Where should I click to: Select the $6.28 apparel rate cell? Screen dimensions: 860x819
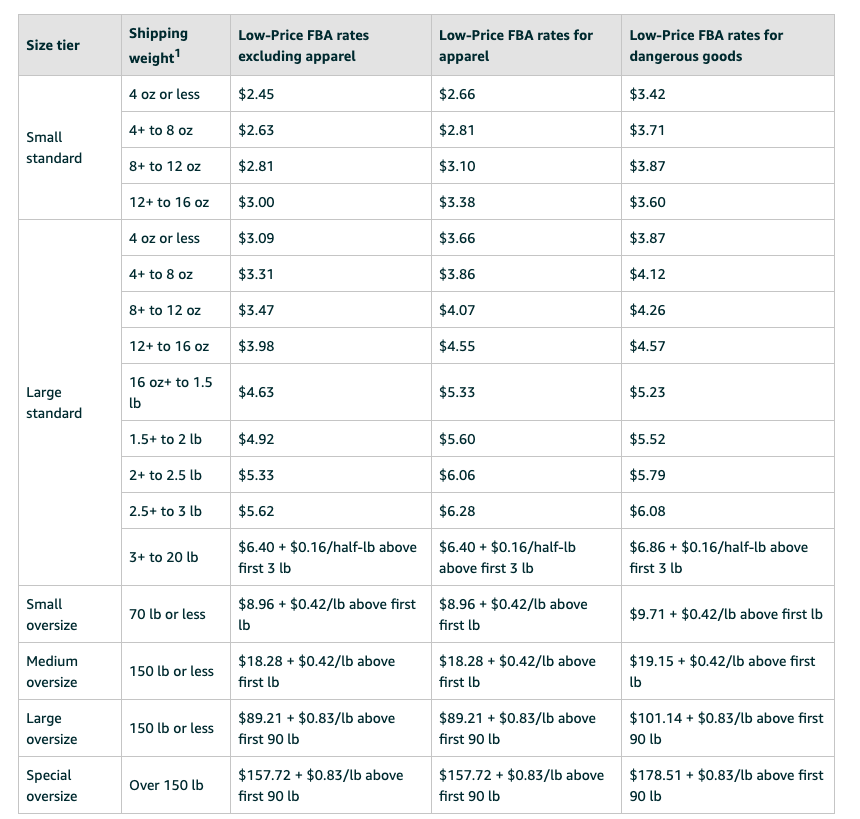(x=457, y=511)
